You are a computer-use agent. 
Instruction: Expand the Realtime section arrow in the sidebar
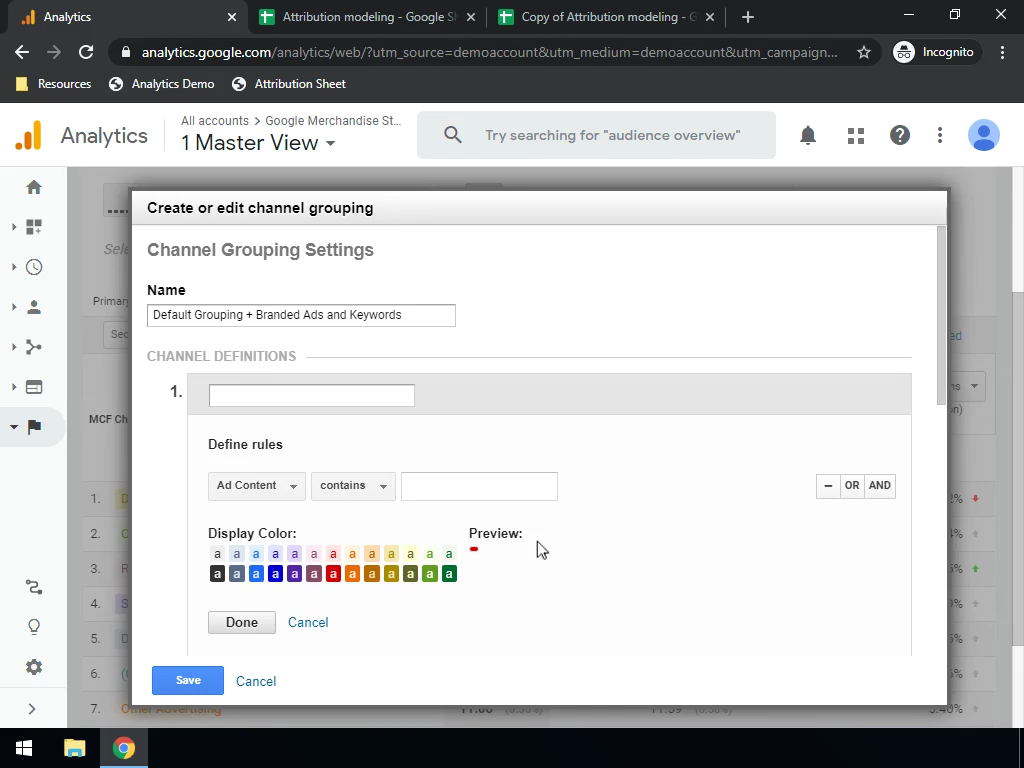[14, 267]
